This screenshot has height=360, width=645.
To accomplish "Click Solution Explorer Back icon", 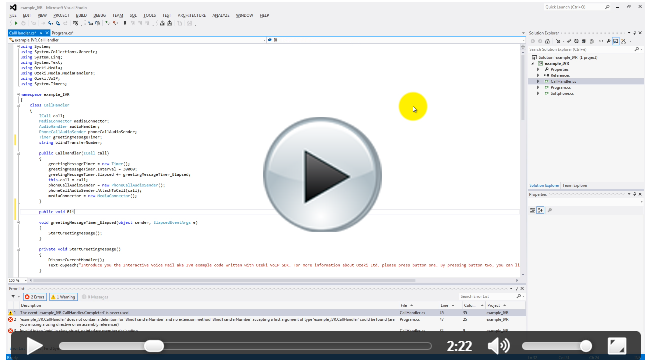I will pos(533,41).
